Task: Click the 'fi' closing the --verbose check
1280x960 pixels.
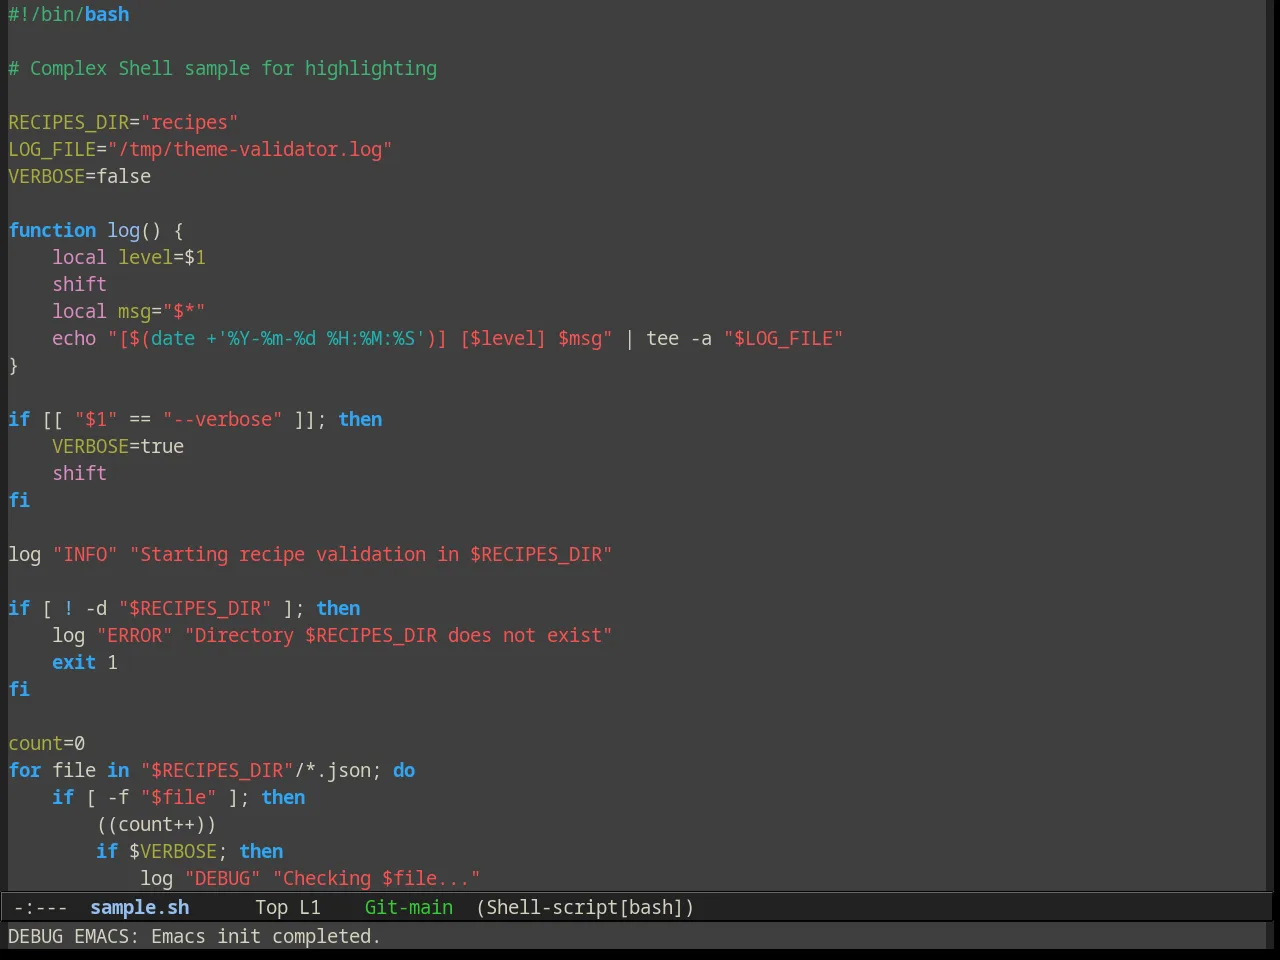Action: point(19,500)
